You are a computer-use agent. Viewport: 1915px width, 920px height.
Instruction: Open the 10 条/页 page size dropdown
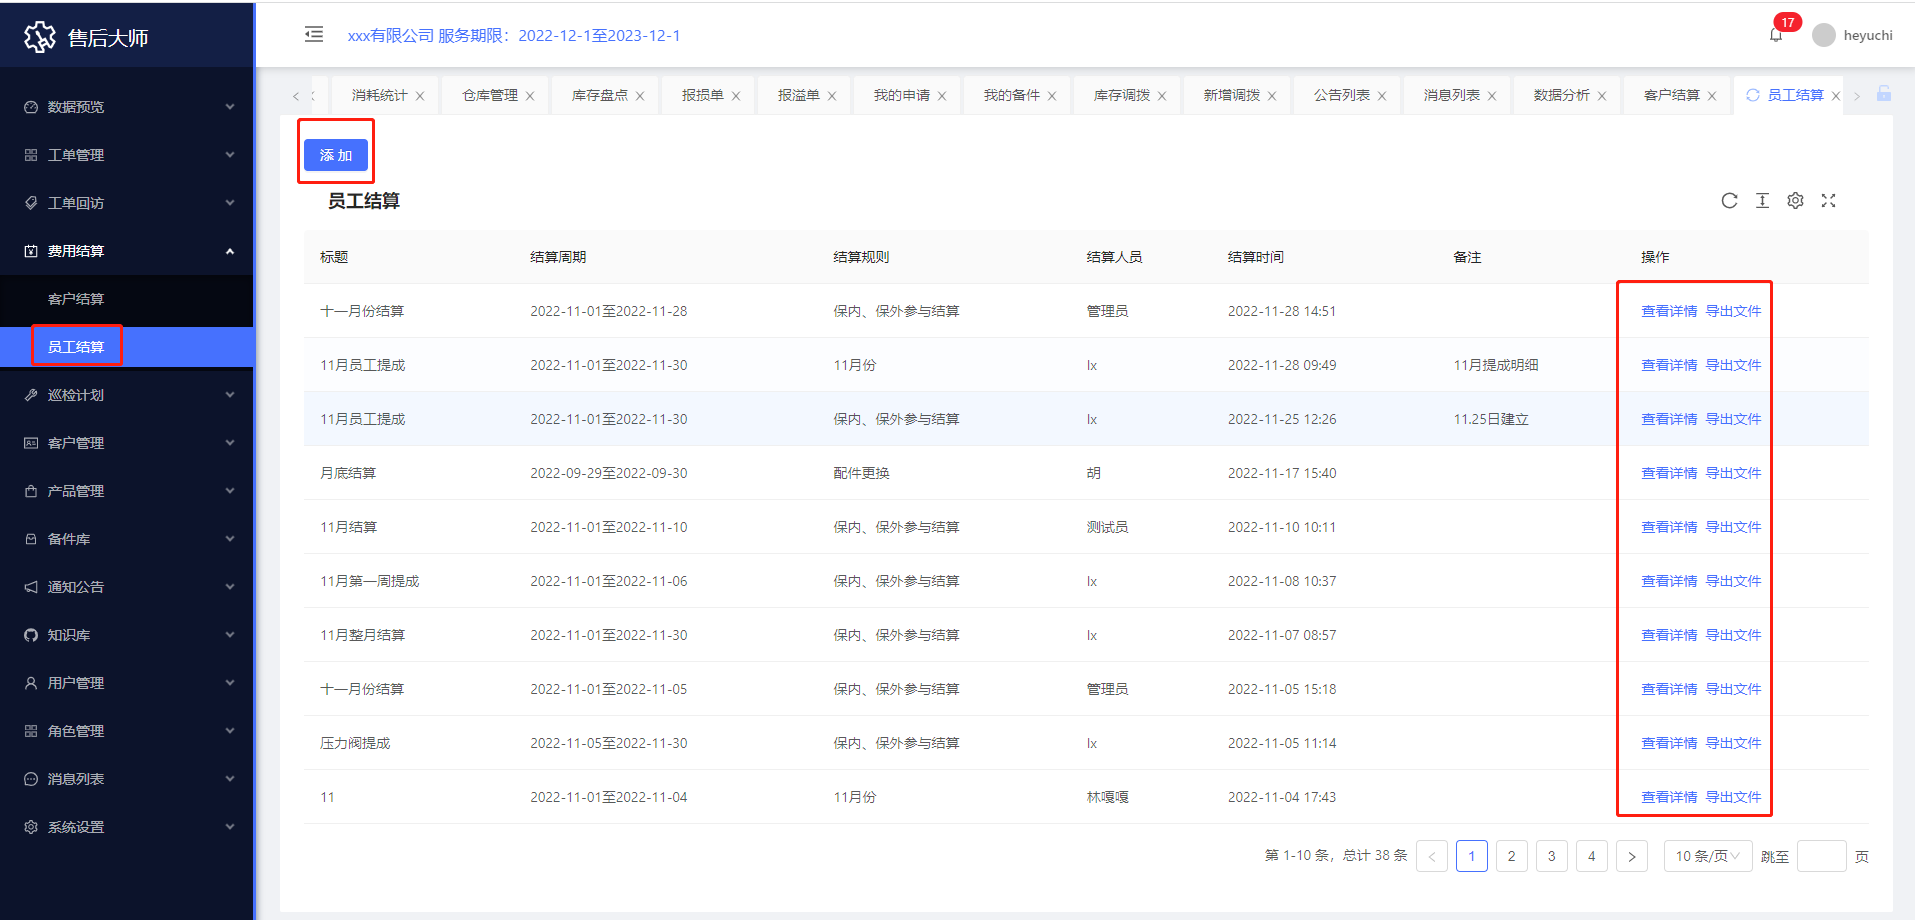(1707, 856)
